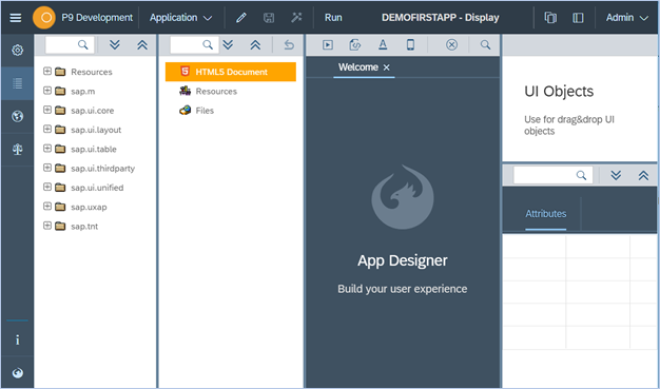This screenshot has height=389, width=660.
Task: Select the sap.m tree item label
Action: point(83,91)
